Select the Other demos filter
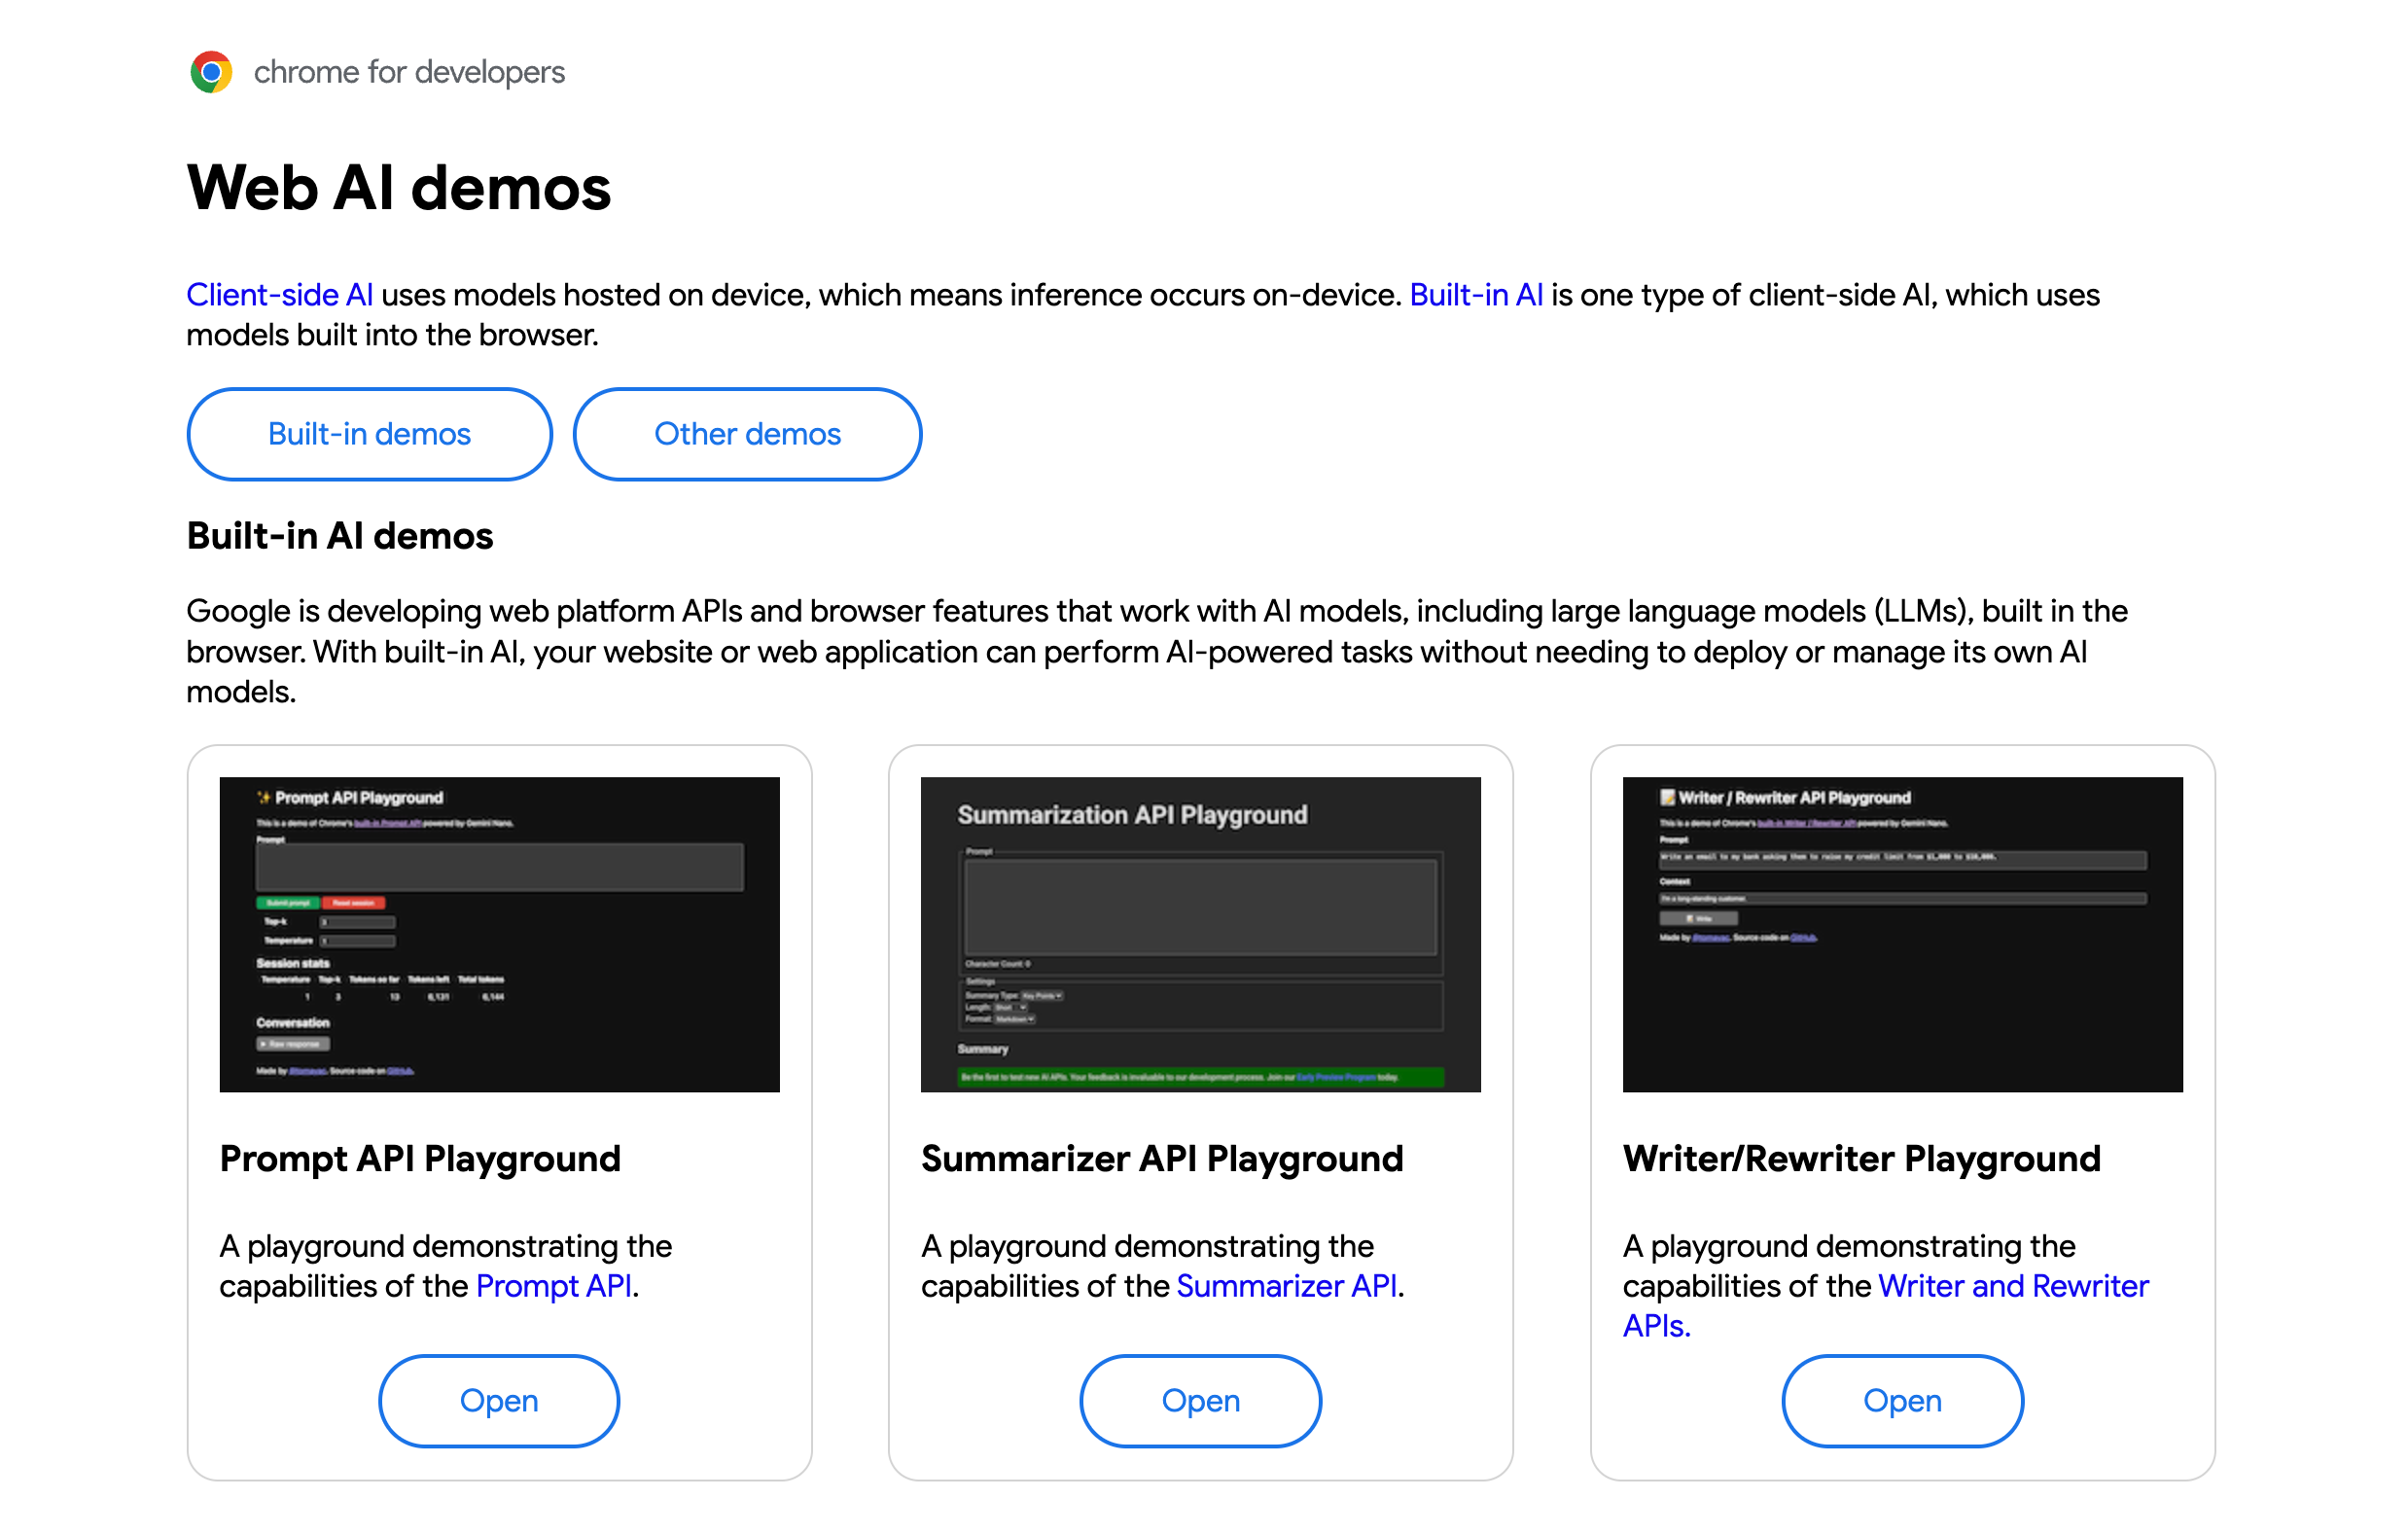 coord(747,434)
